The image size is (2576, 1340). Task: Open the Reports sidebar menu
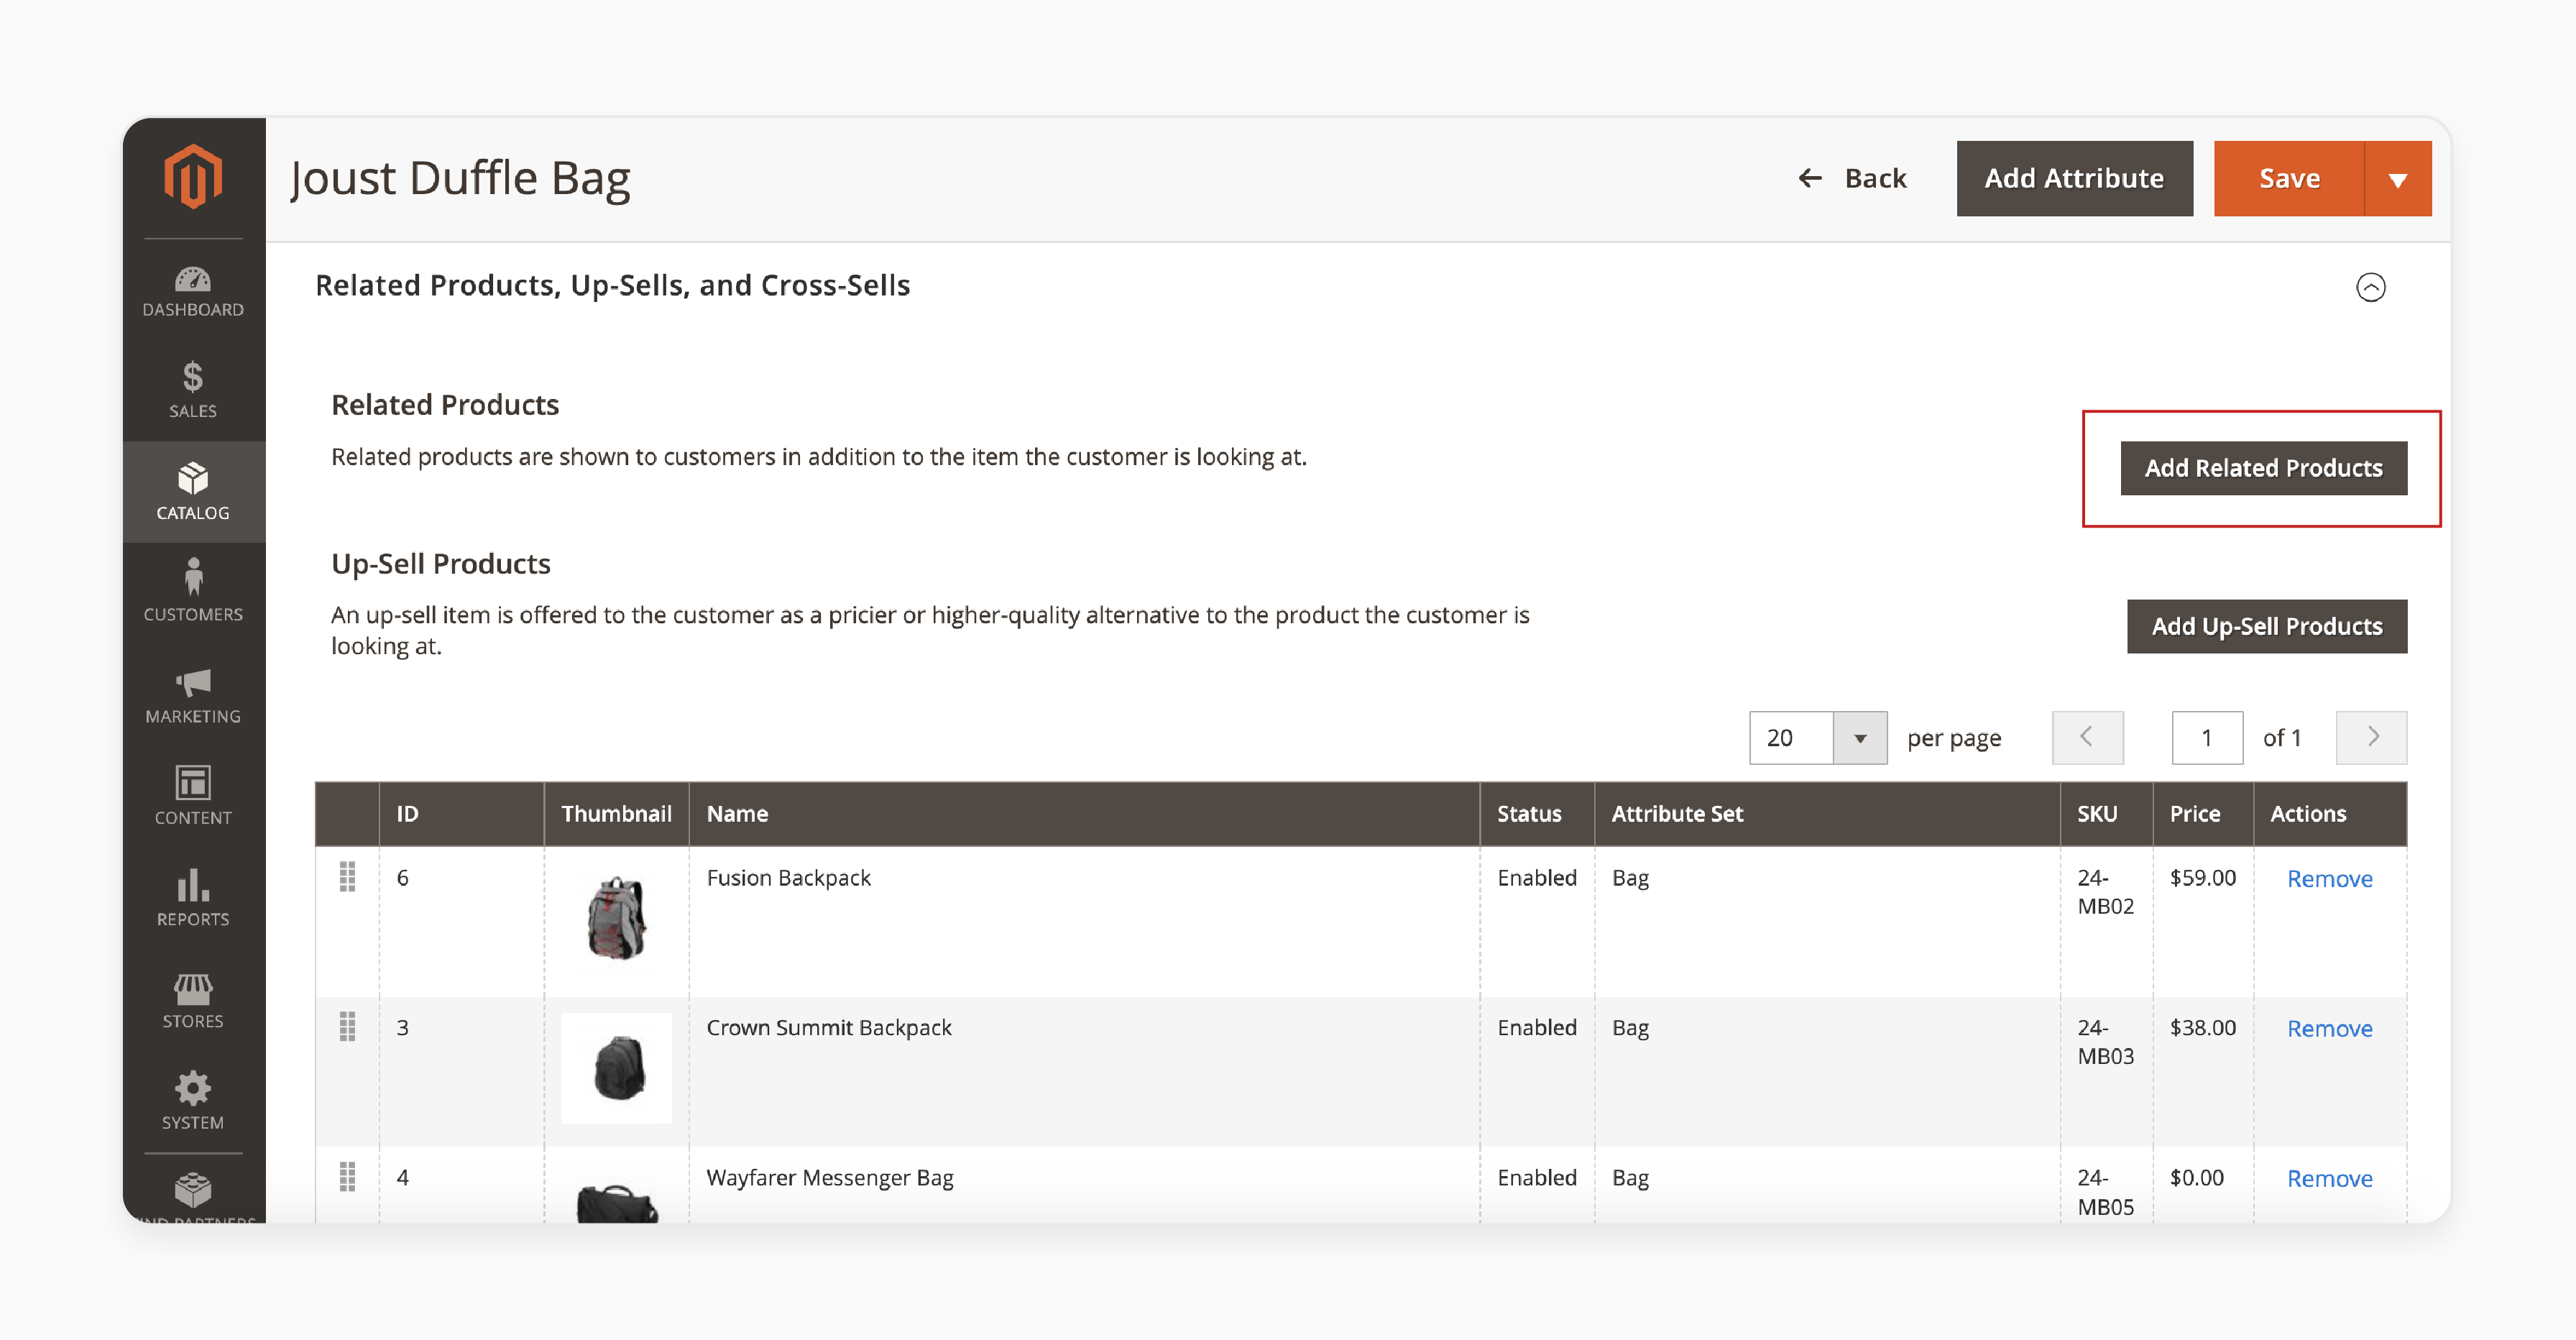[193, 898]
